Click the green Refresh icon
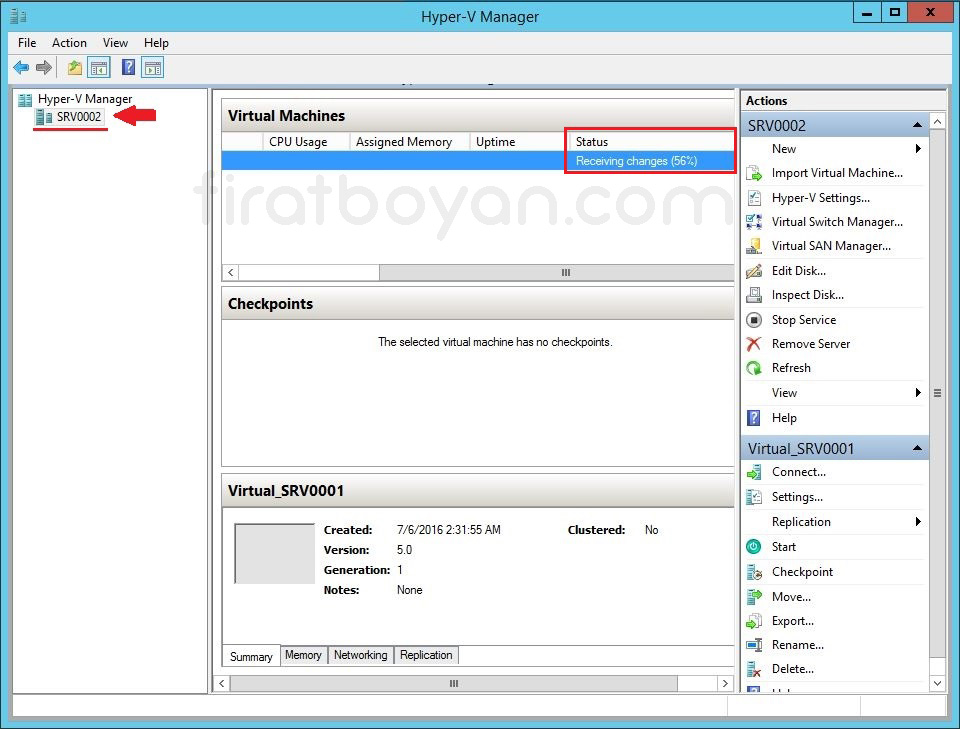The height and width of the screenshot is (729, 960). click(754, 368)
